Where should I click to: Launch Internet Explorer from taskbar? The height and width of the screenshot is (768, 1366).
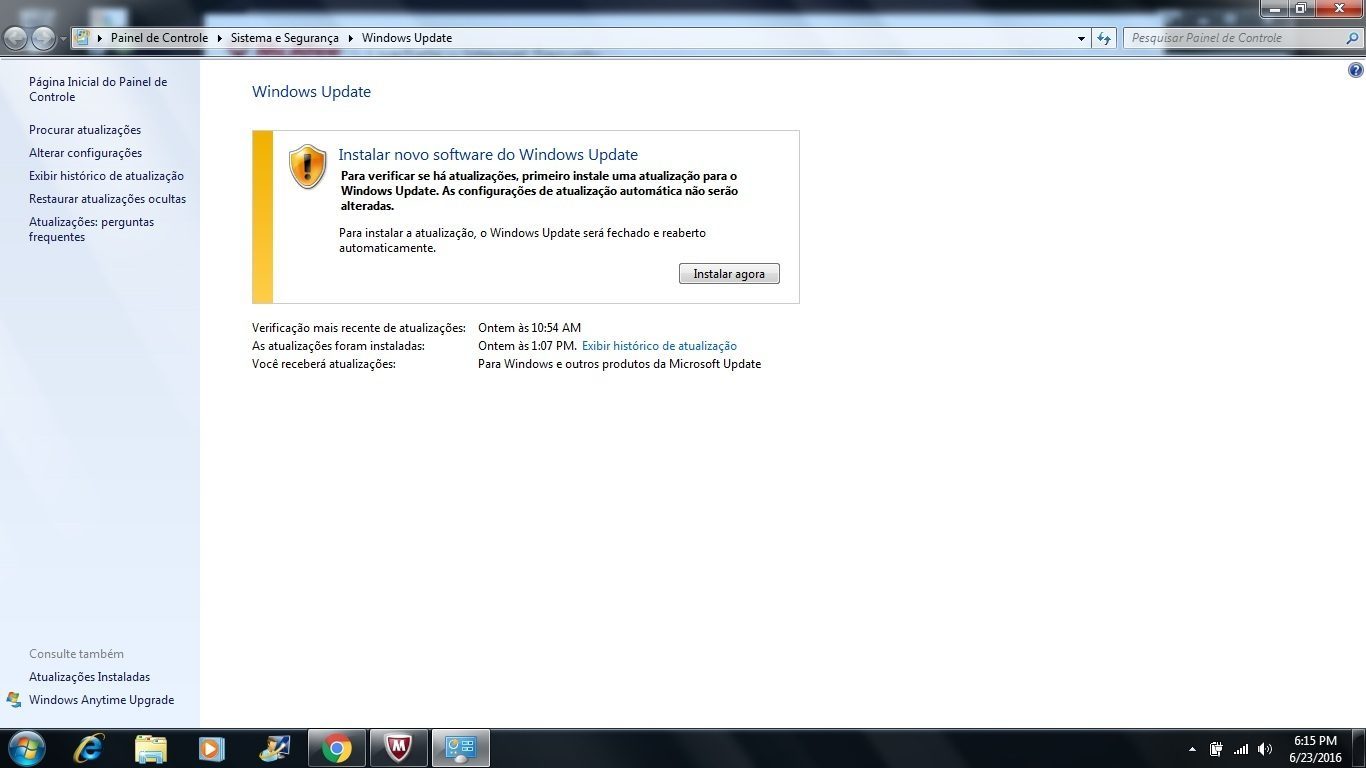89,748
